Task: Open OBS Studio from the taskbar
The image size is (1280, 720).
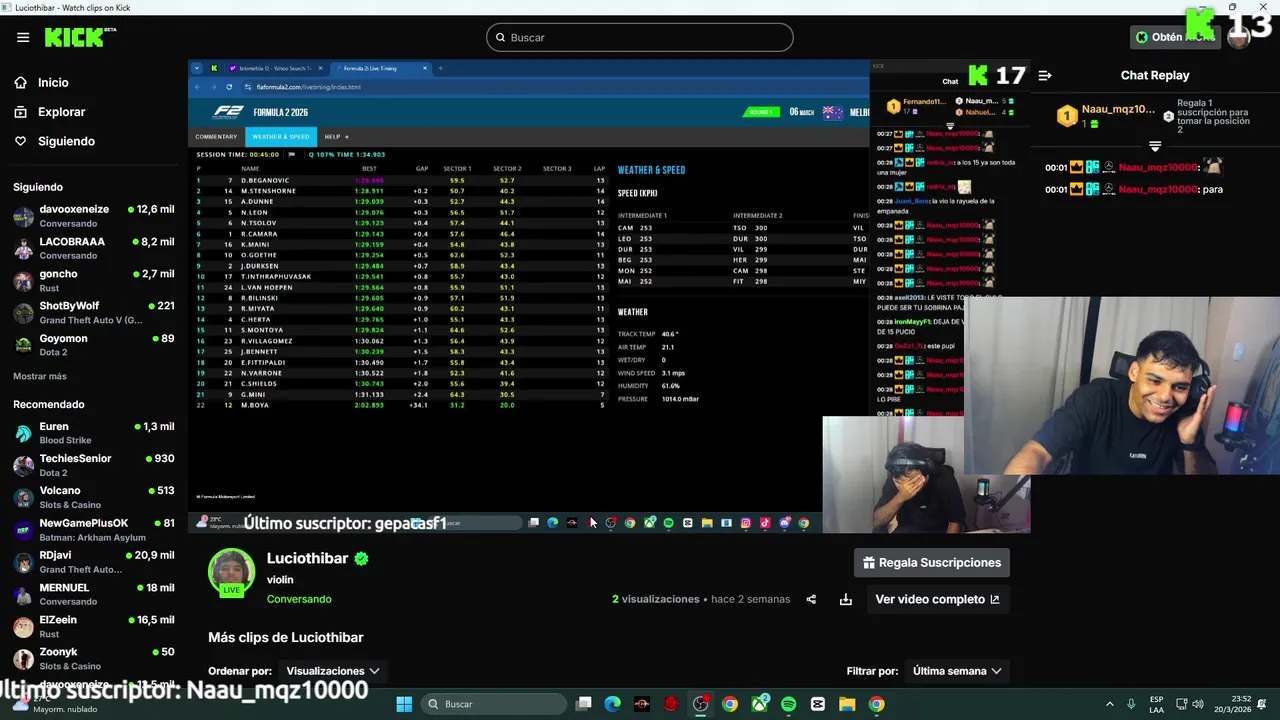Action: click(700, 704)
